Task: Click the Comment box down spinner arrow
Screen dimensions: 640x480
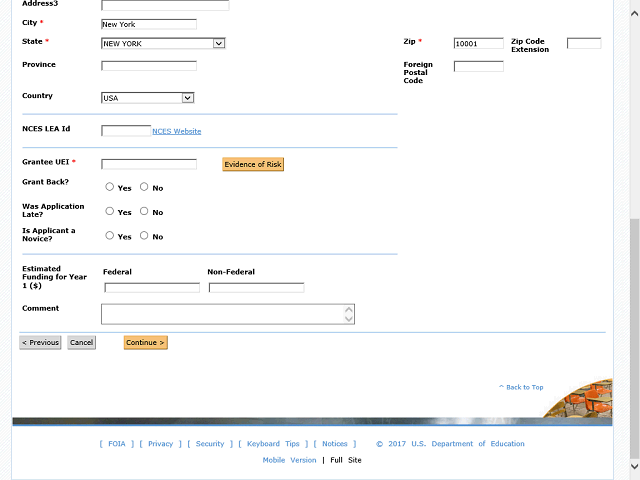Action: 349,319
